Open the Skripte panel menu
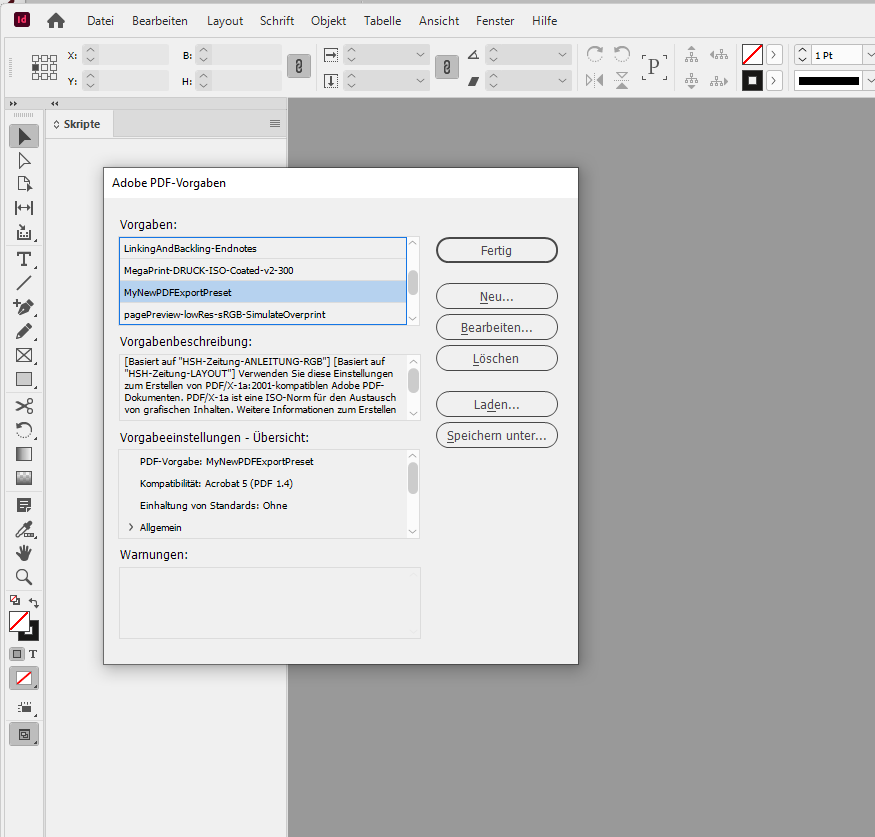 275,123
